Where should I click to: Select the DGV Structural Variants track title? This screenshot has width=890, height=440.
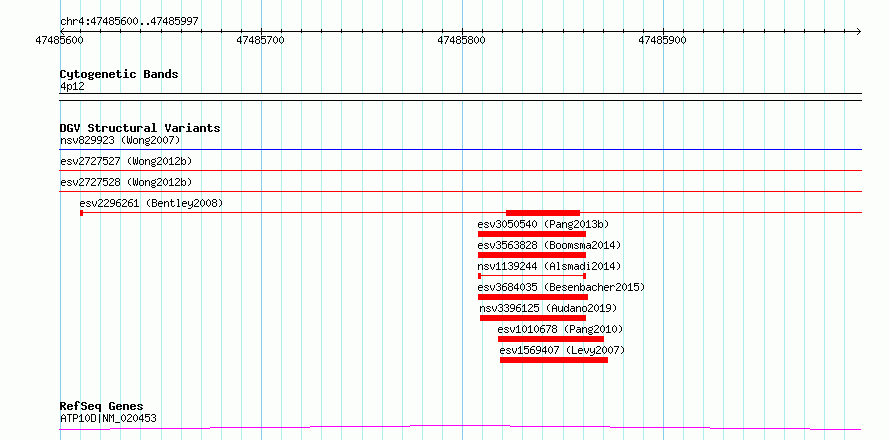tap(140, 128)
